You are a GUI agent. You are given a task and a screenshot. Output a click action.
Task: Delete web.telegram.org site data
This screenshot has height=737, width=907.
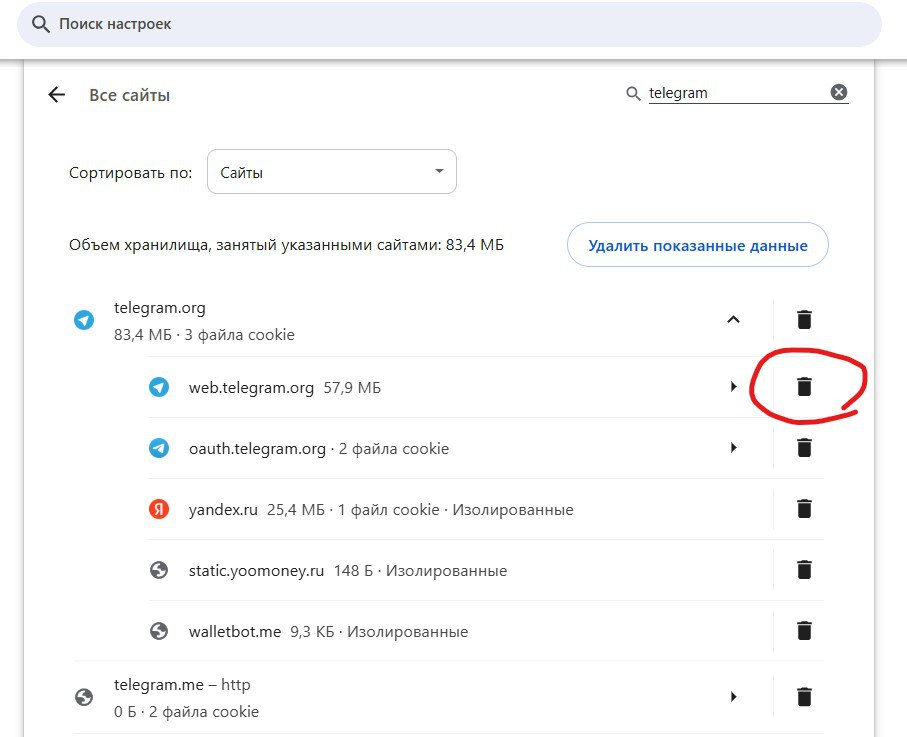click(804, 386)
